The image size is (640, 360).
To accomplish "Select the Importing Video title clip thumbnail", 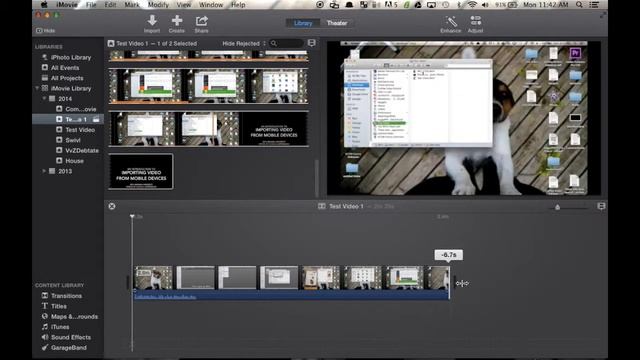I will tap(141, 171).
